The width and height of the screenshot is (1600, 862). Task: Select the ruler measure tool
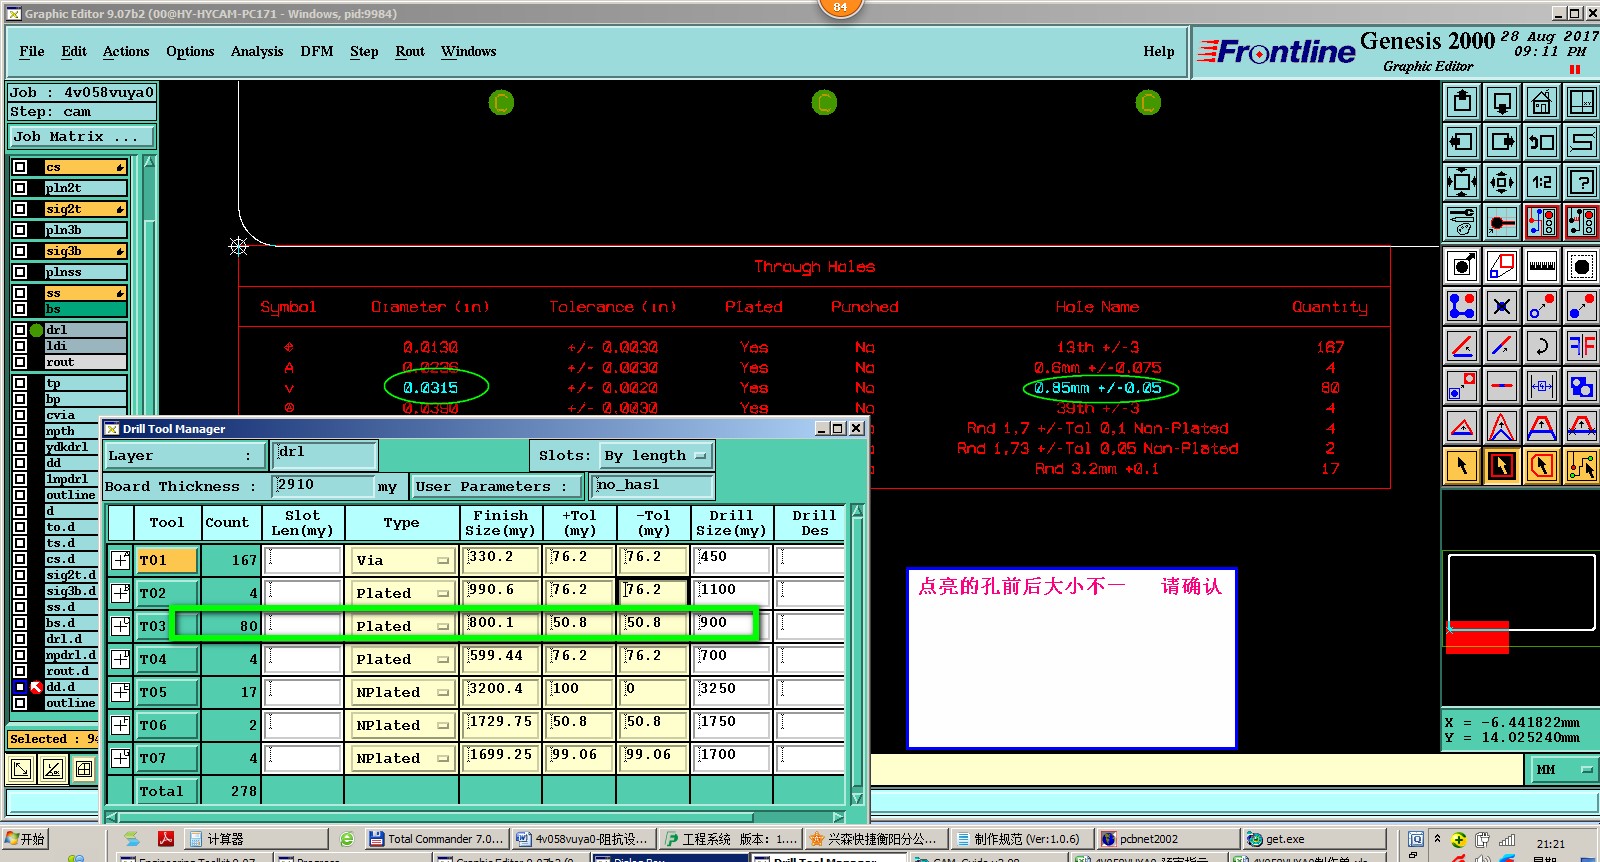(x=1542, y=266)
